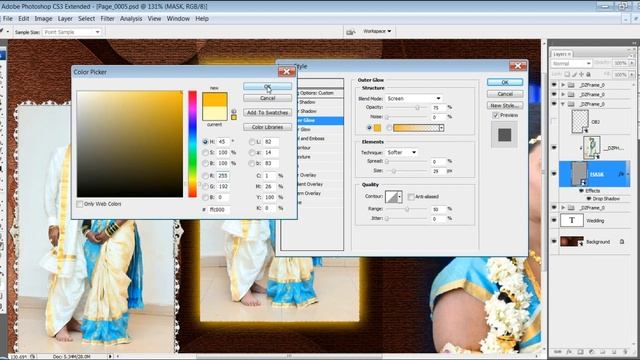Viewport: 640px width, 360px height.
Task: Toggle the Effects visibility eye under MASK layer
Action: coord(582,191)
